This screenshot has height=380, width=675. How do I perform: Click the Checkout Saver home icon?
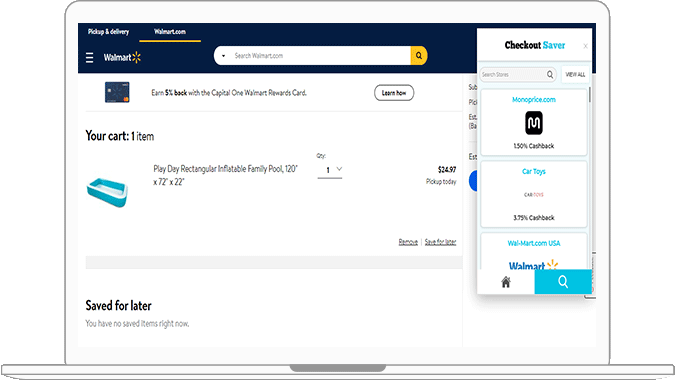[506, 282]
